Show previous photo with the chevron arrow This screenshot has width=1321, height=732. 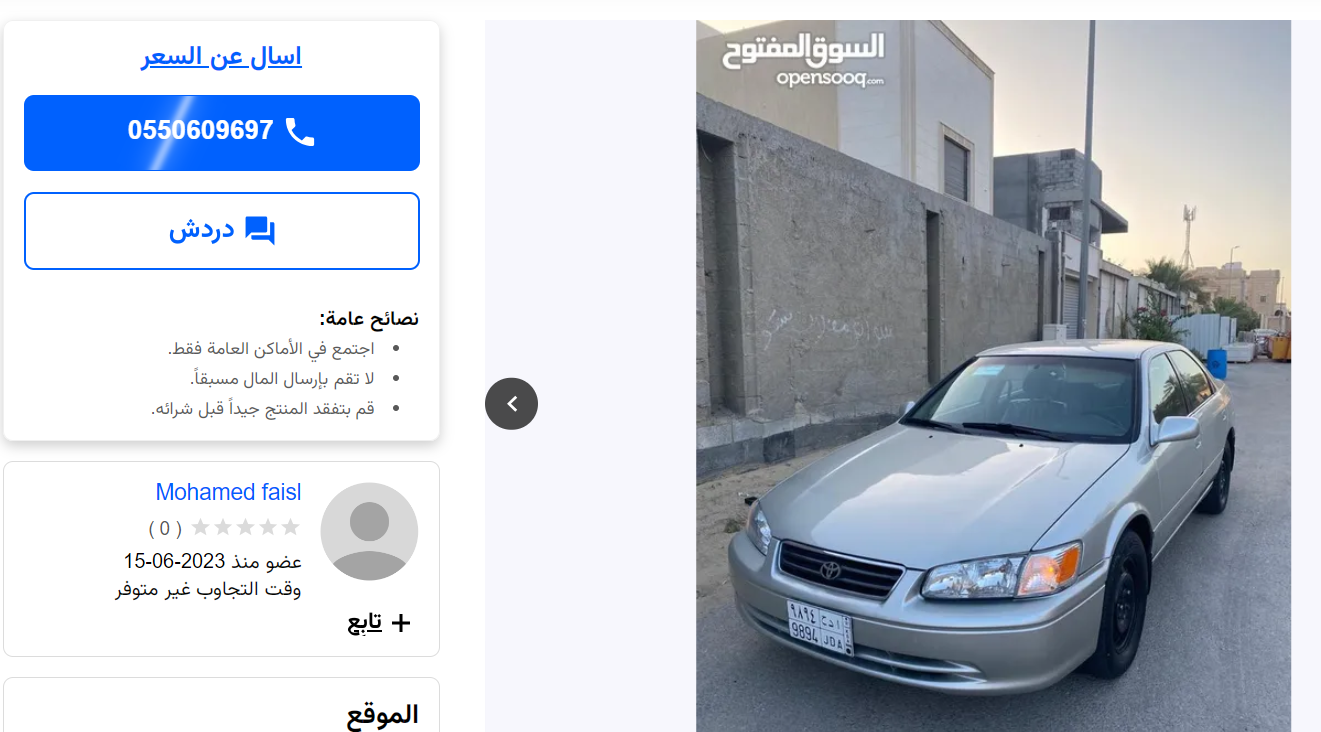pos(511,404)
